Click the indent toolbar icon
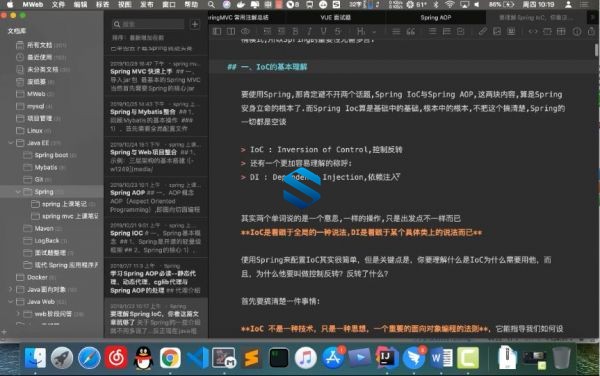 click(281, 31)
